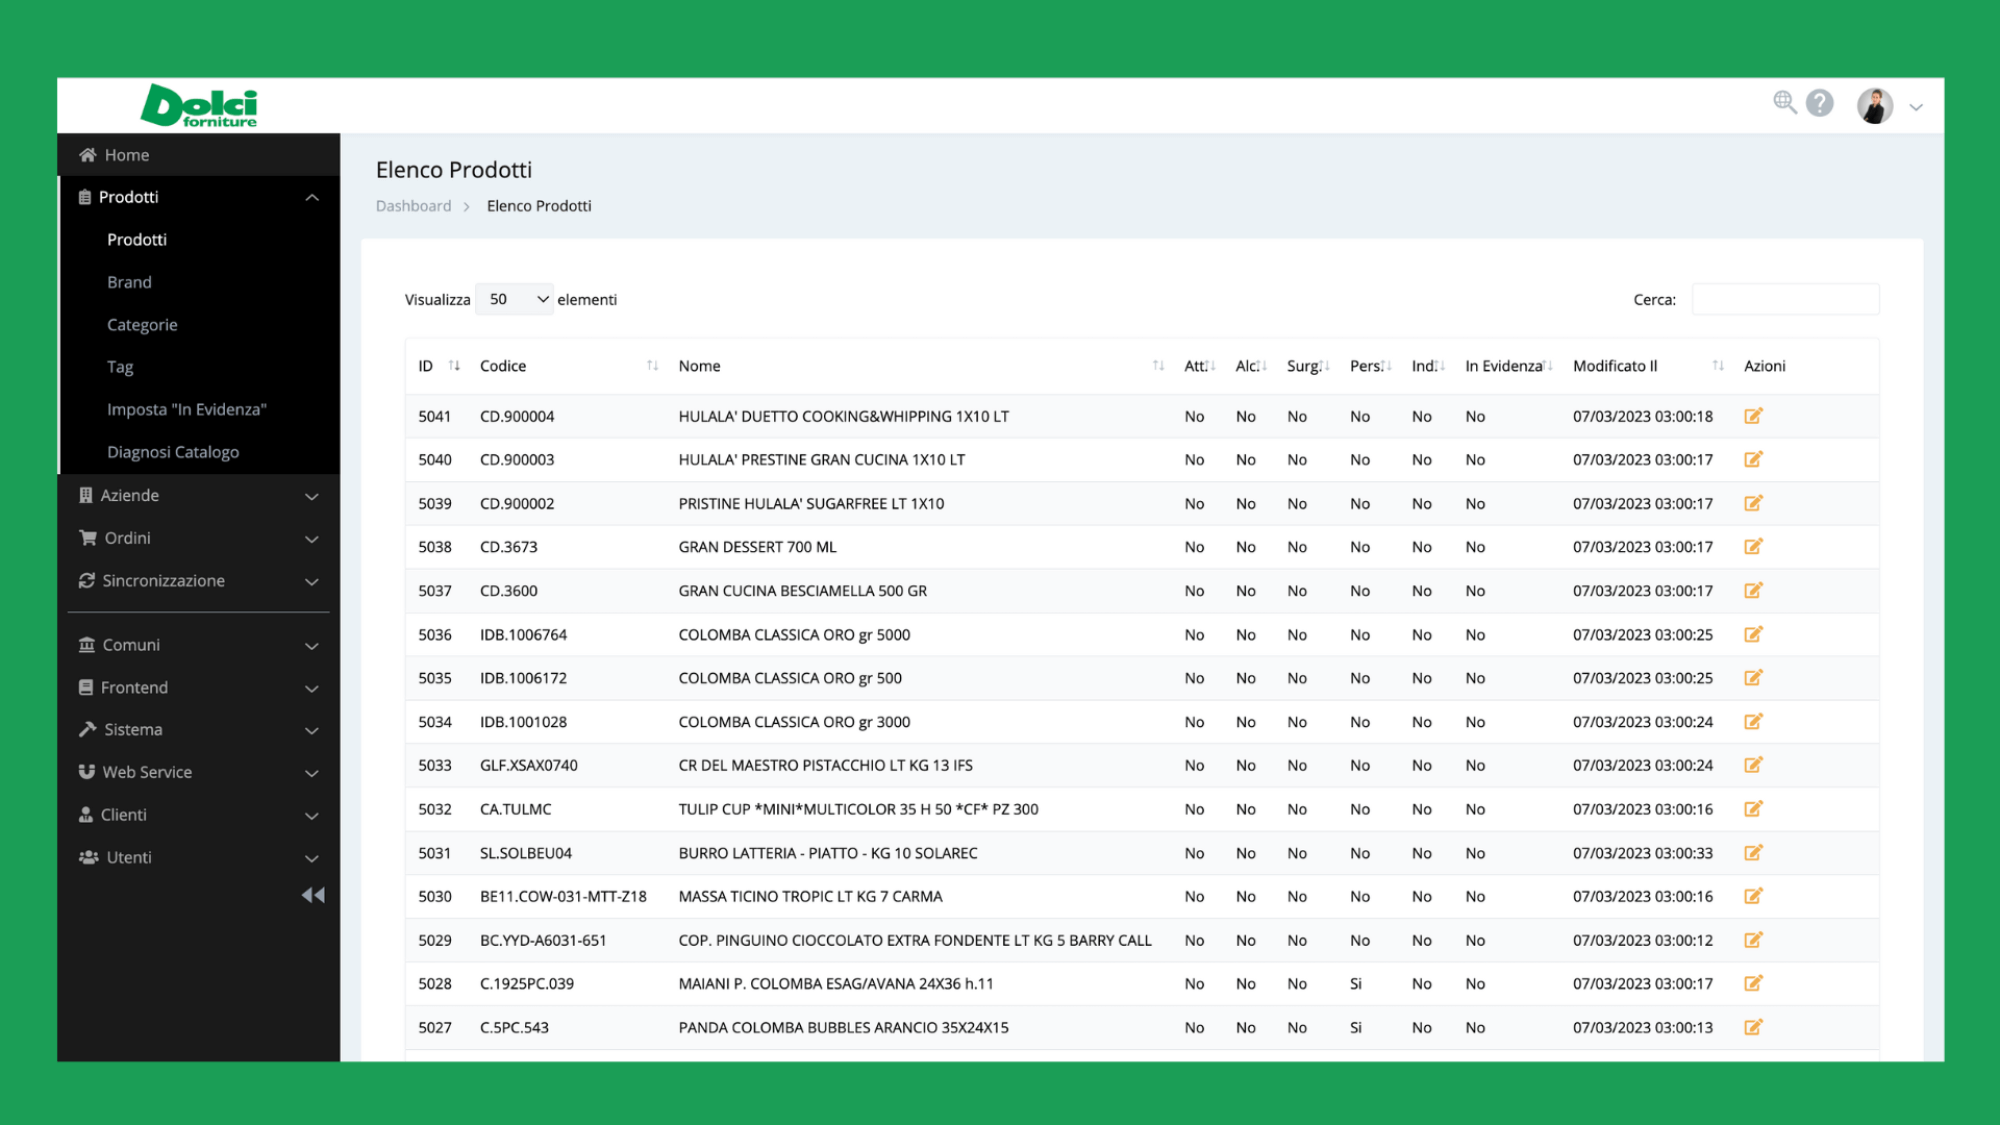
Task: Expand the user account dropdown arrow
Action: coord(1916,107)
